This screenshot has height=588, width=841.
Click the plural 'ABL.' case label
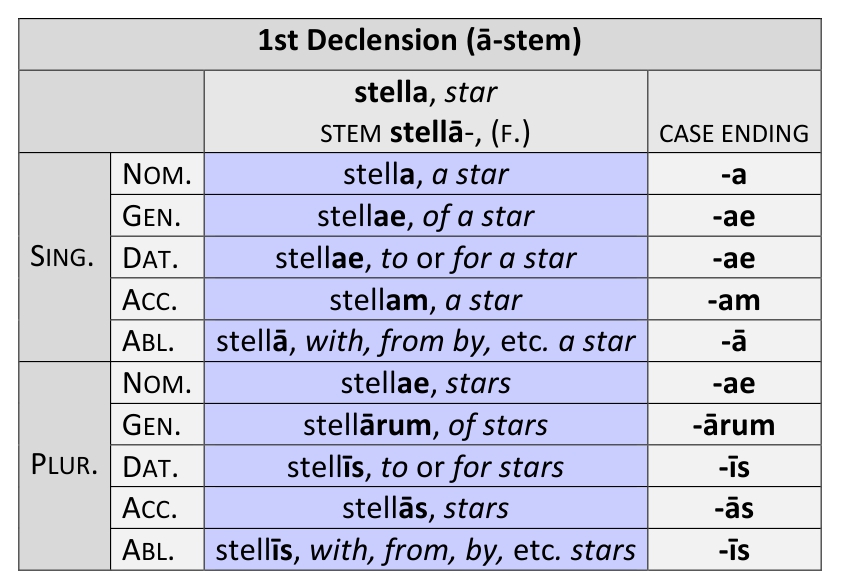point(157,550)
